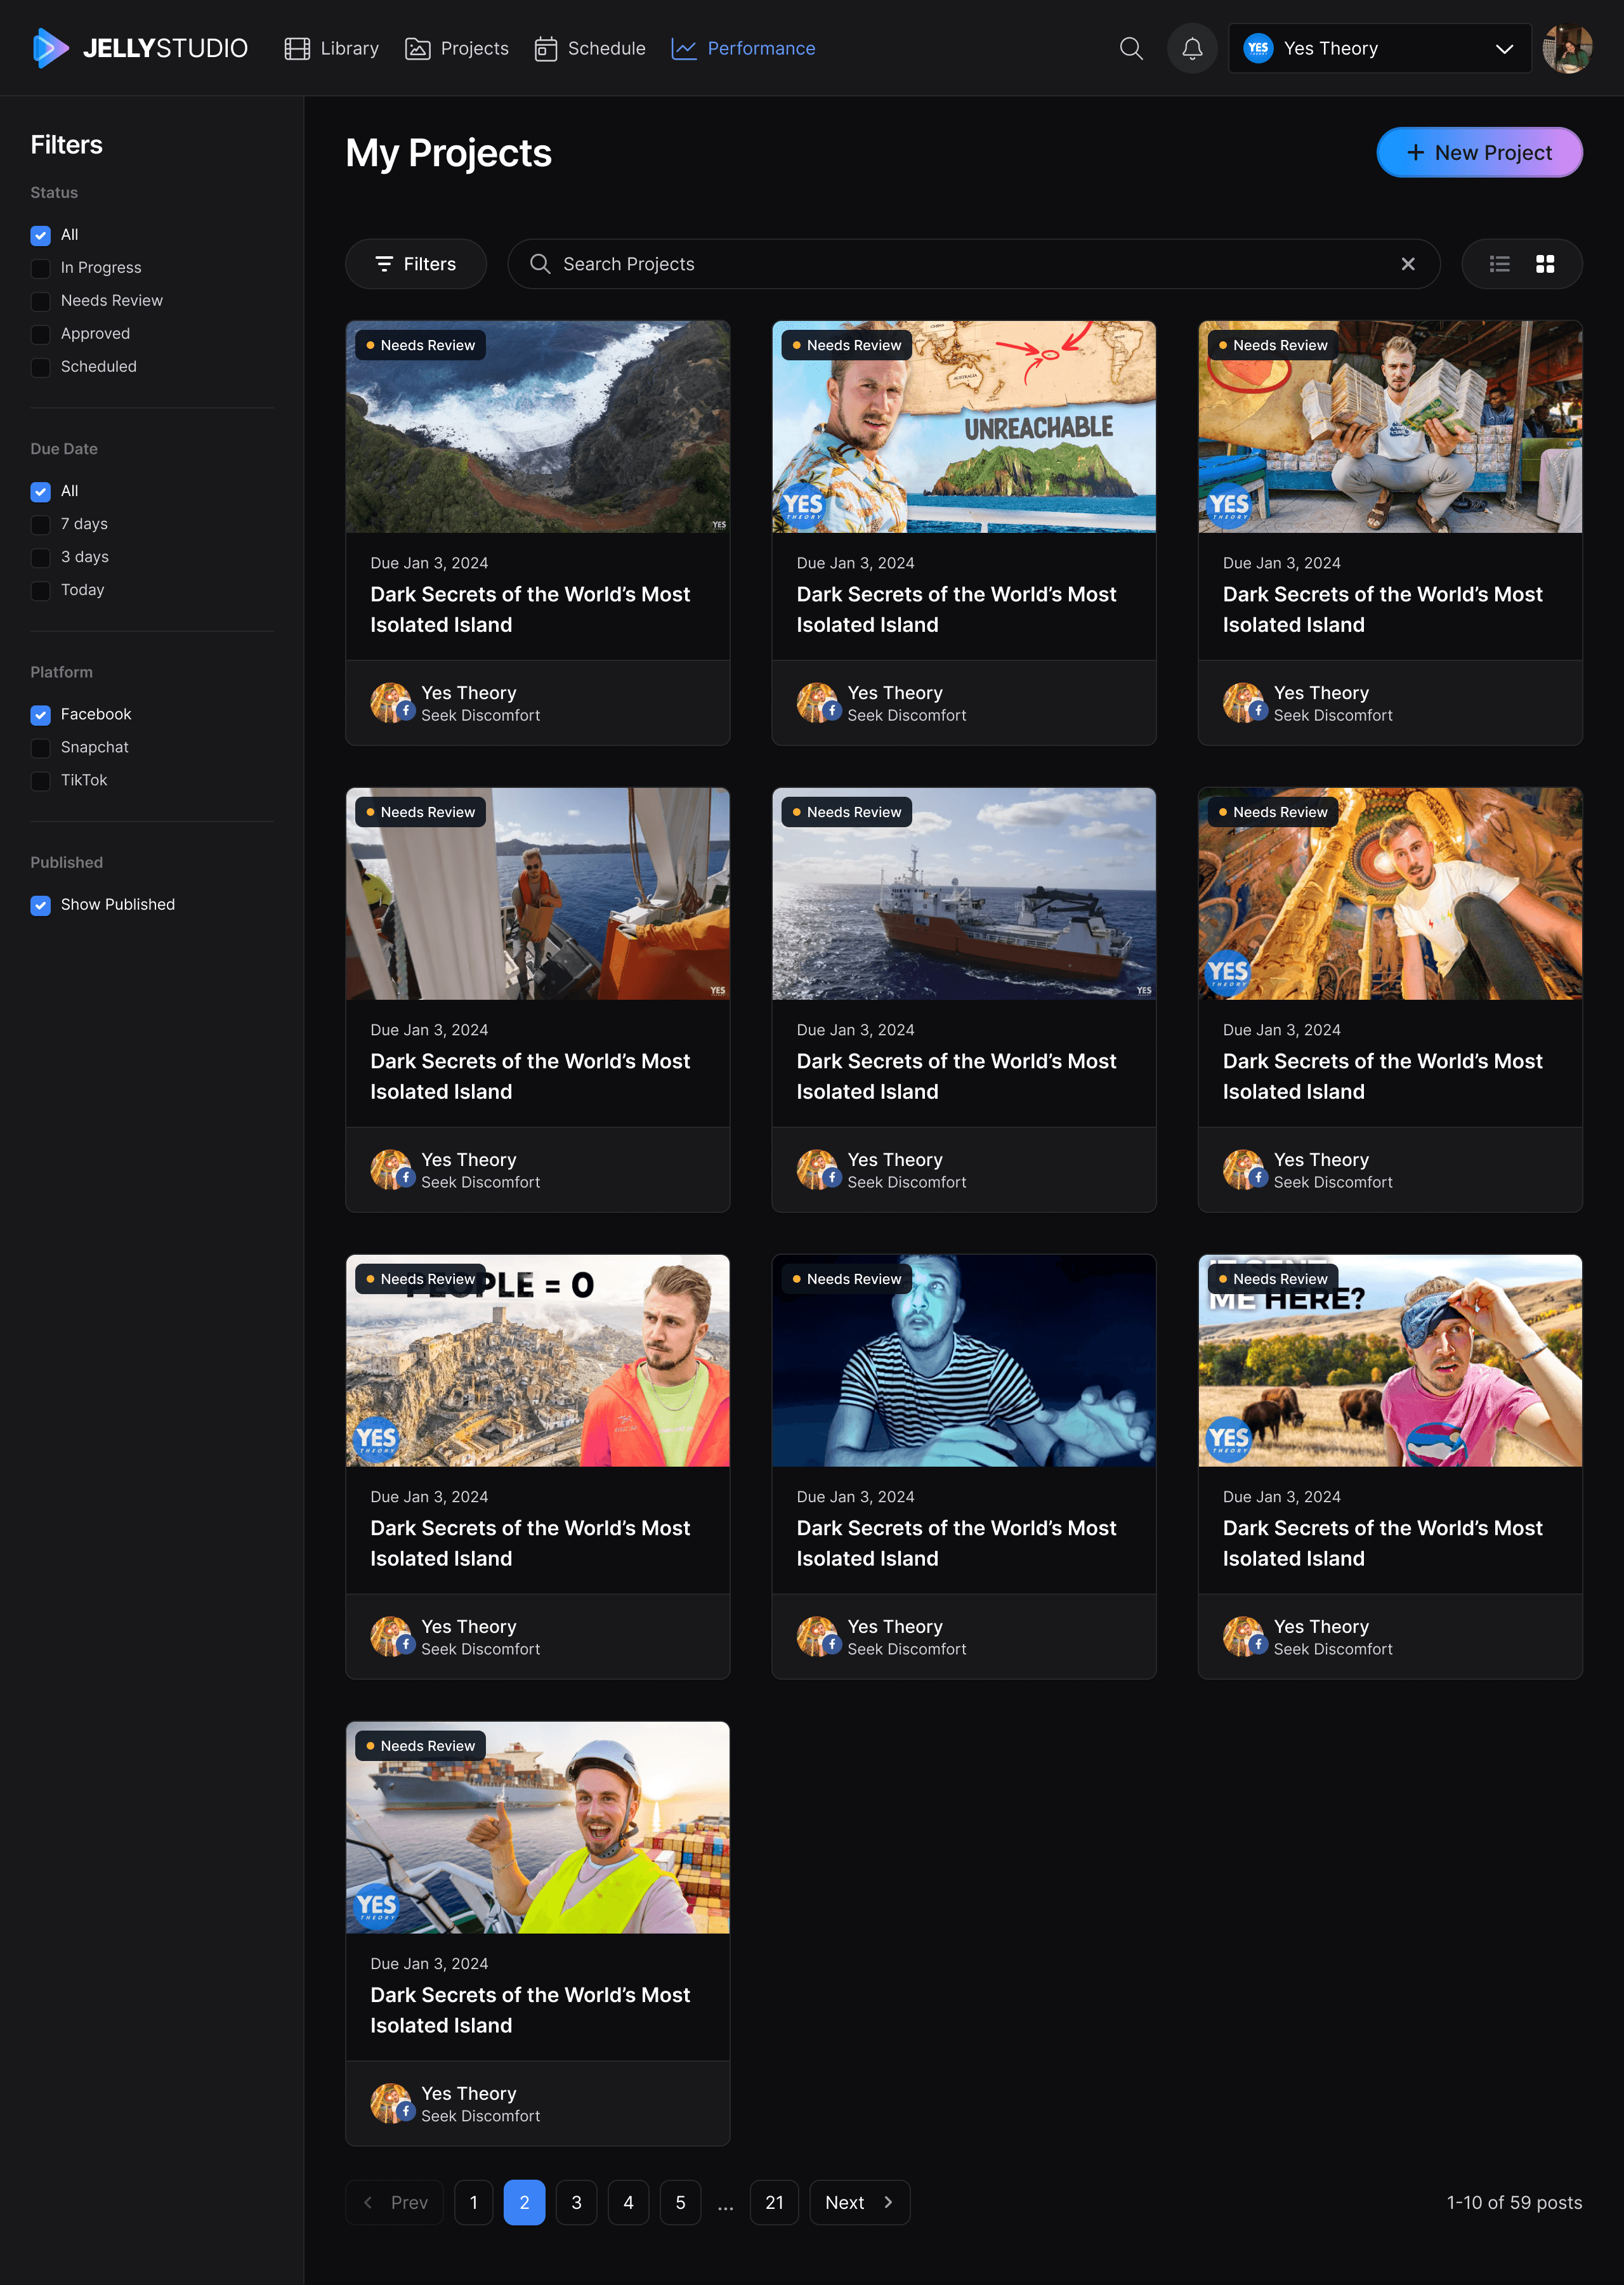
Task: Open notifications bell
Action: tap(1192, 48)
